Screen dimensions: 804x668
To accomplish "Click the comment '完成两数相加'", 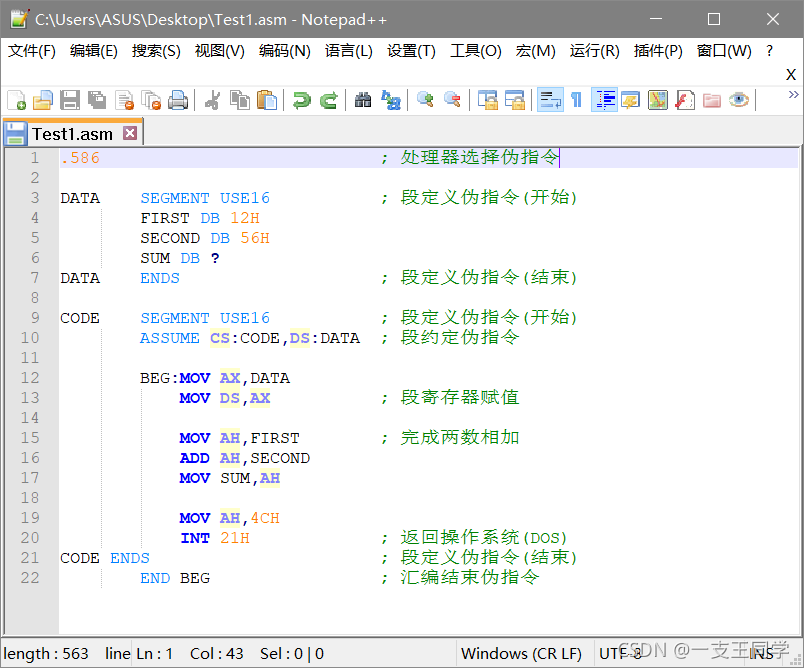I will point(459,437).
